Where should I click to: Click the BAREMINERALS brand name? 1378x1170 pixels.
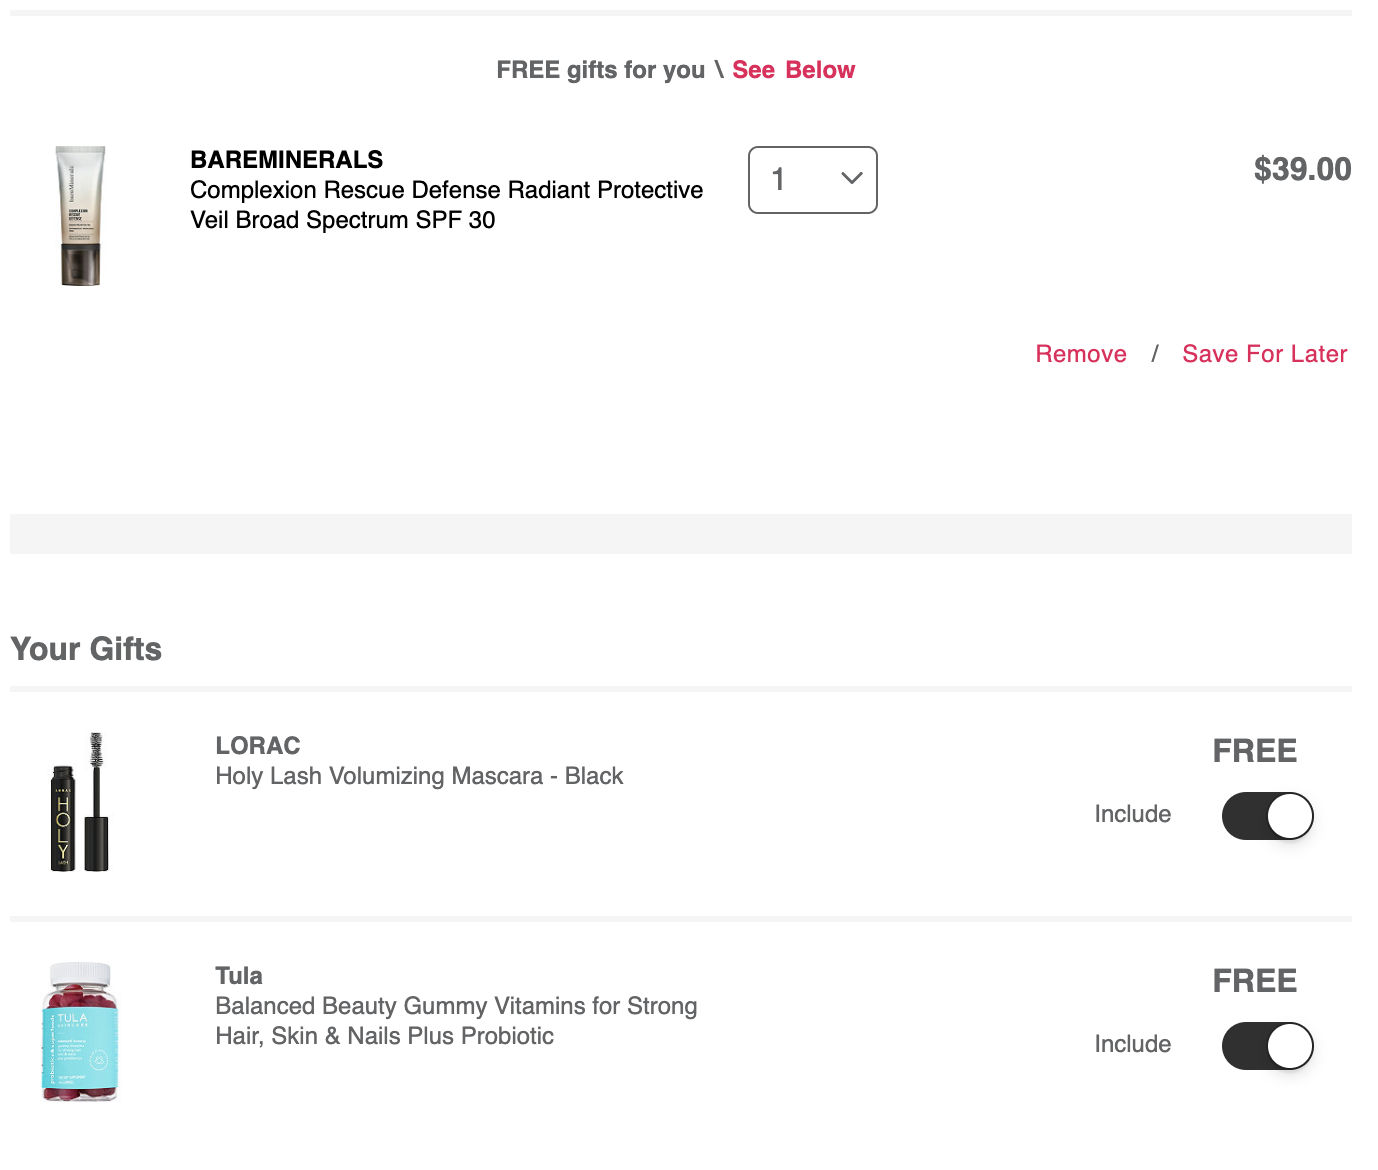287,160
